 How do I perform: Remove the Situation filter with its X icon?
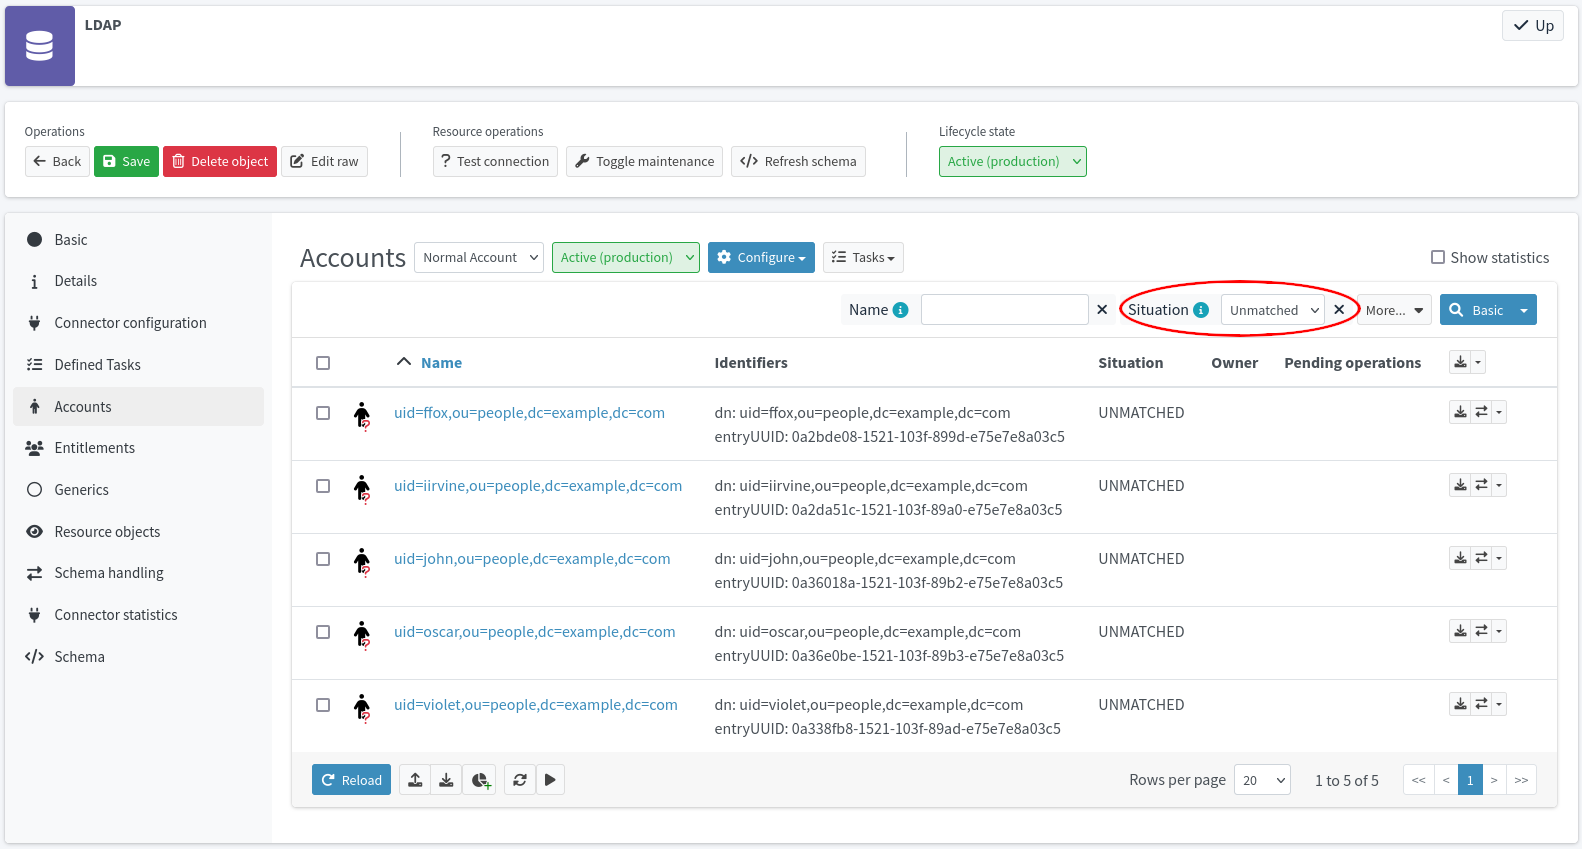[x=1339, y=310]
